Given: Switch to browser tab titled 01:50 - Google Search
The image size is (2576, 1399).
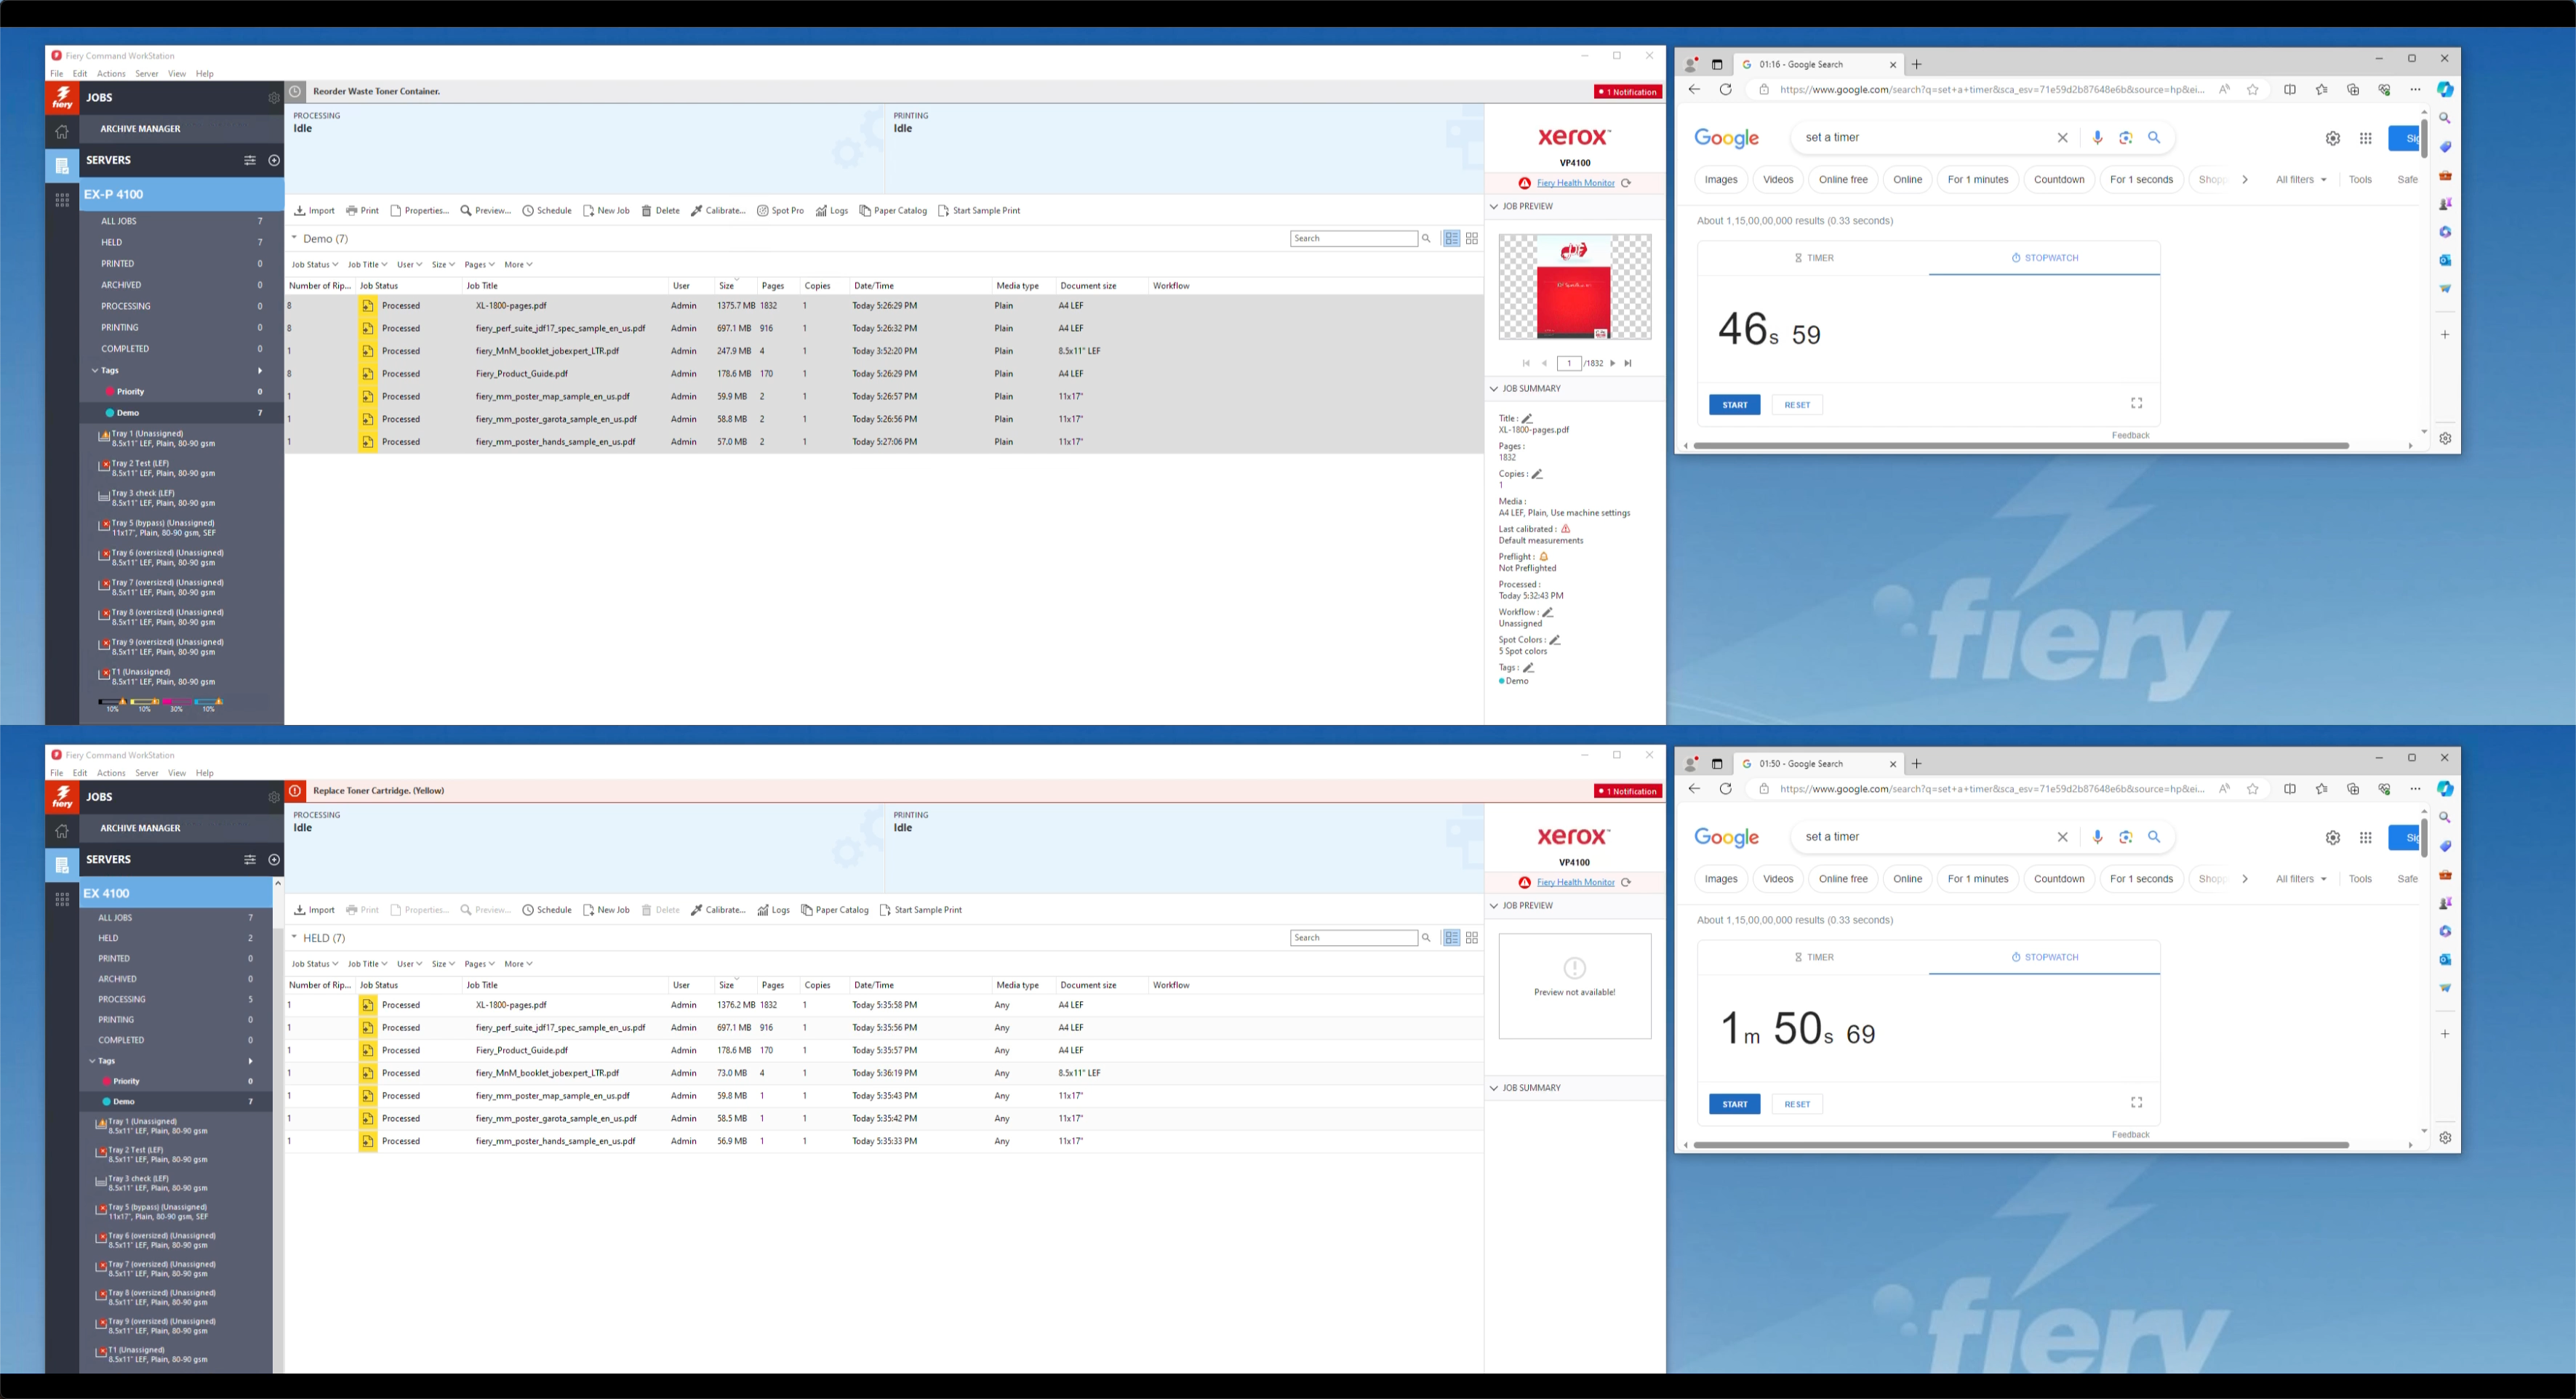Looking at the screenshot, I should (1800, 764).
